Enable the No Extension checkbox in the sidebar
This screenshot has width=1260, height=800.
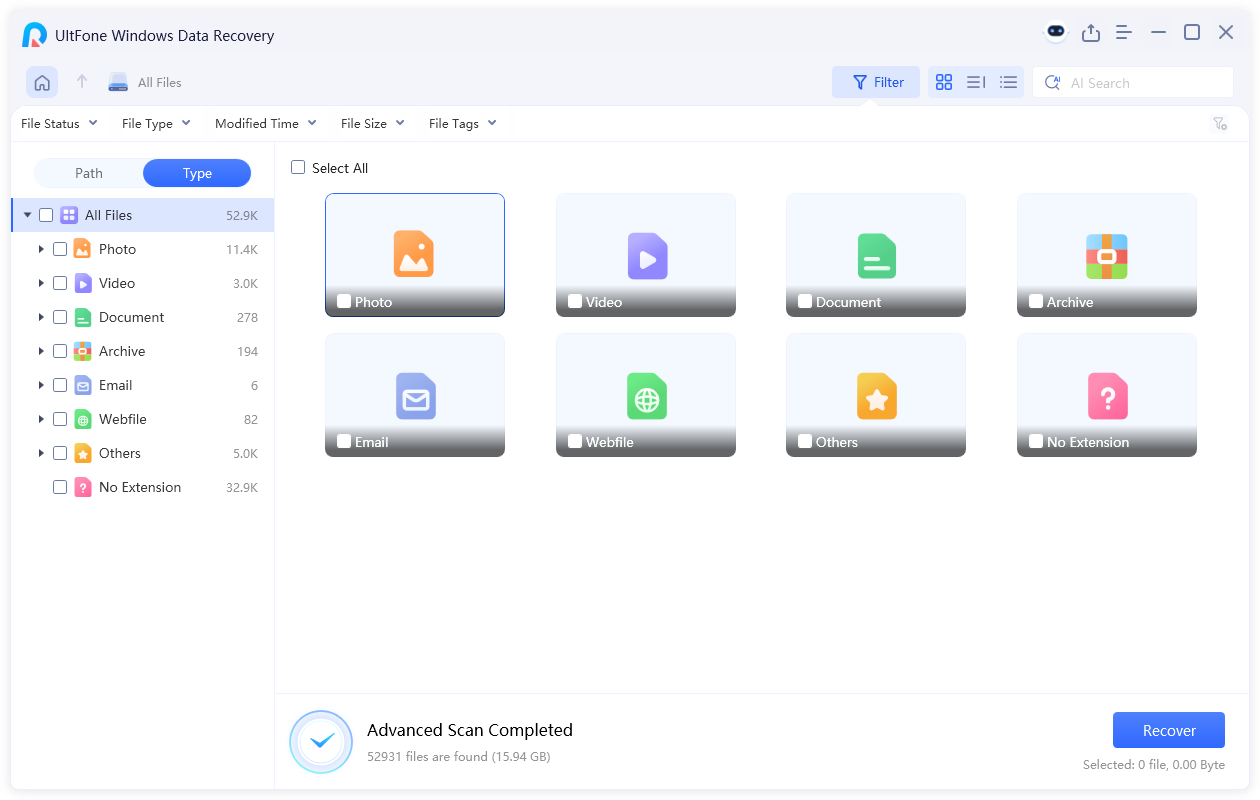(60, 487)
